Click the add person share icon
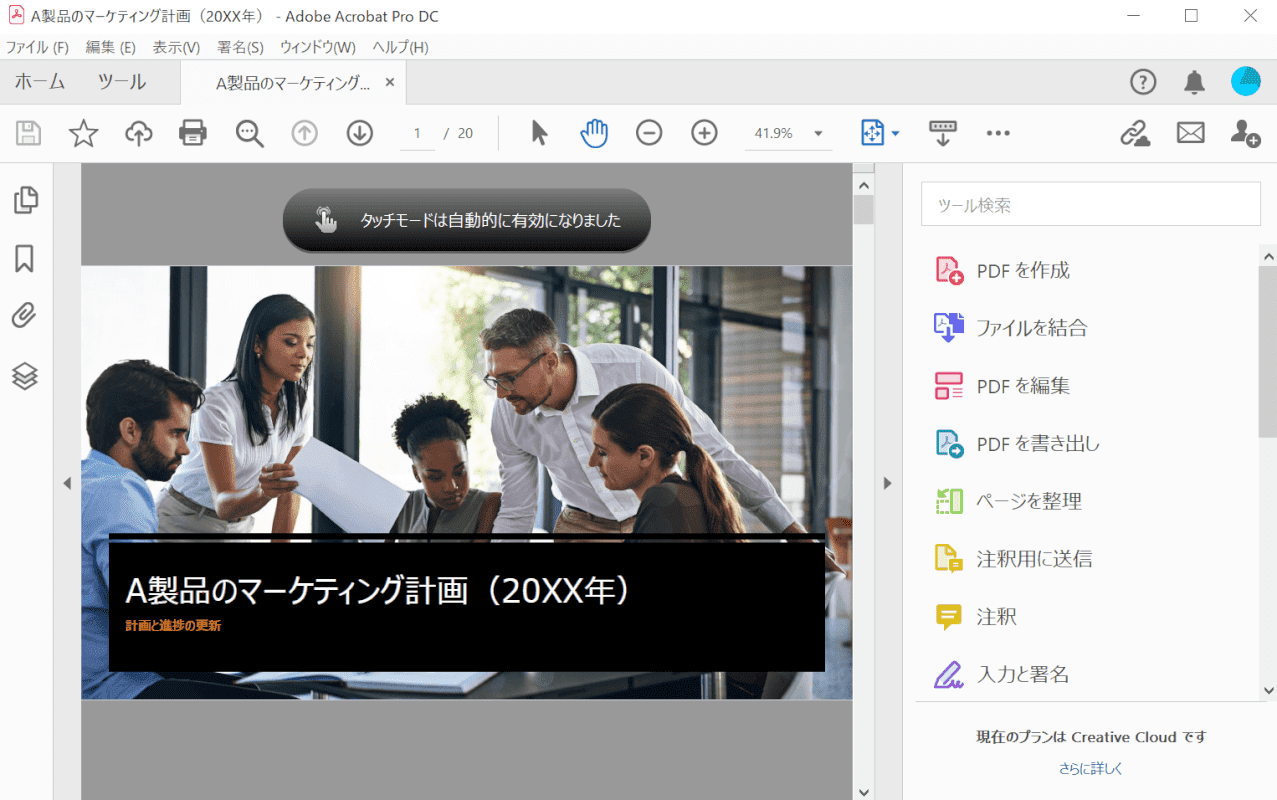The height and width of the screenshot is (800, 1277). [1245, 133]
